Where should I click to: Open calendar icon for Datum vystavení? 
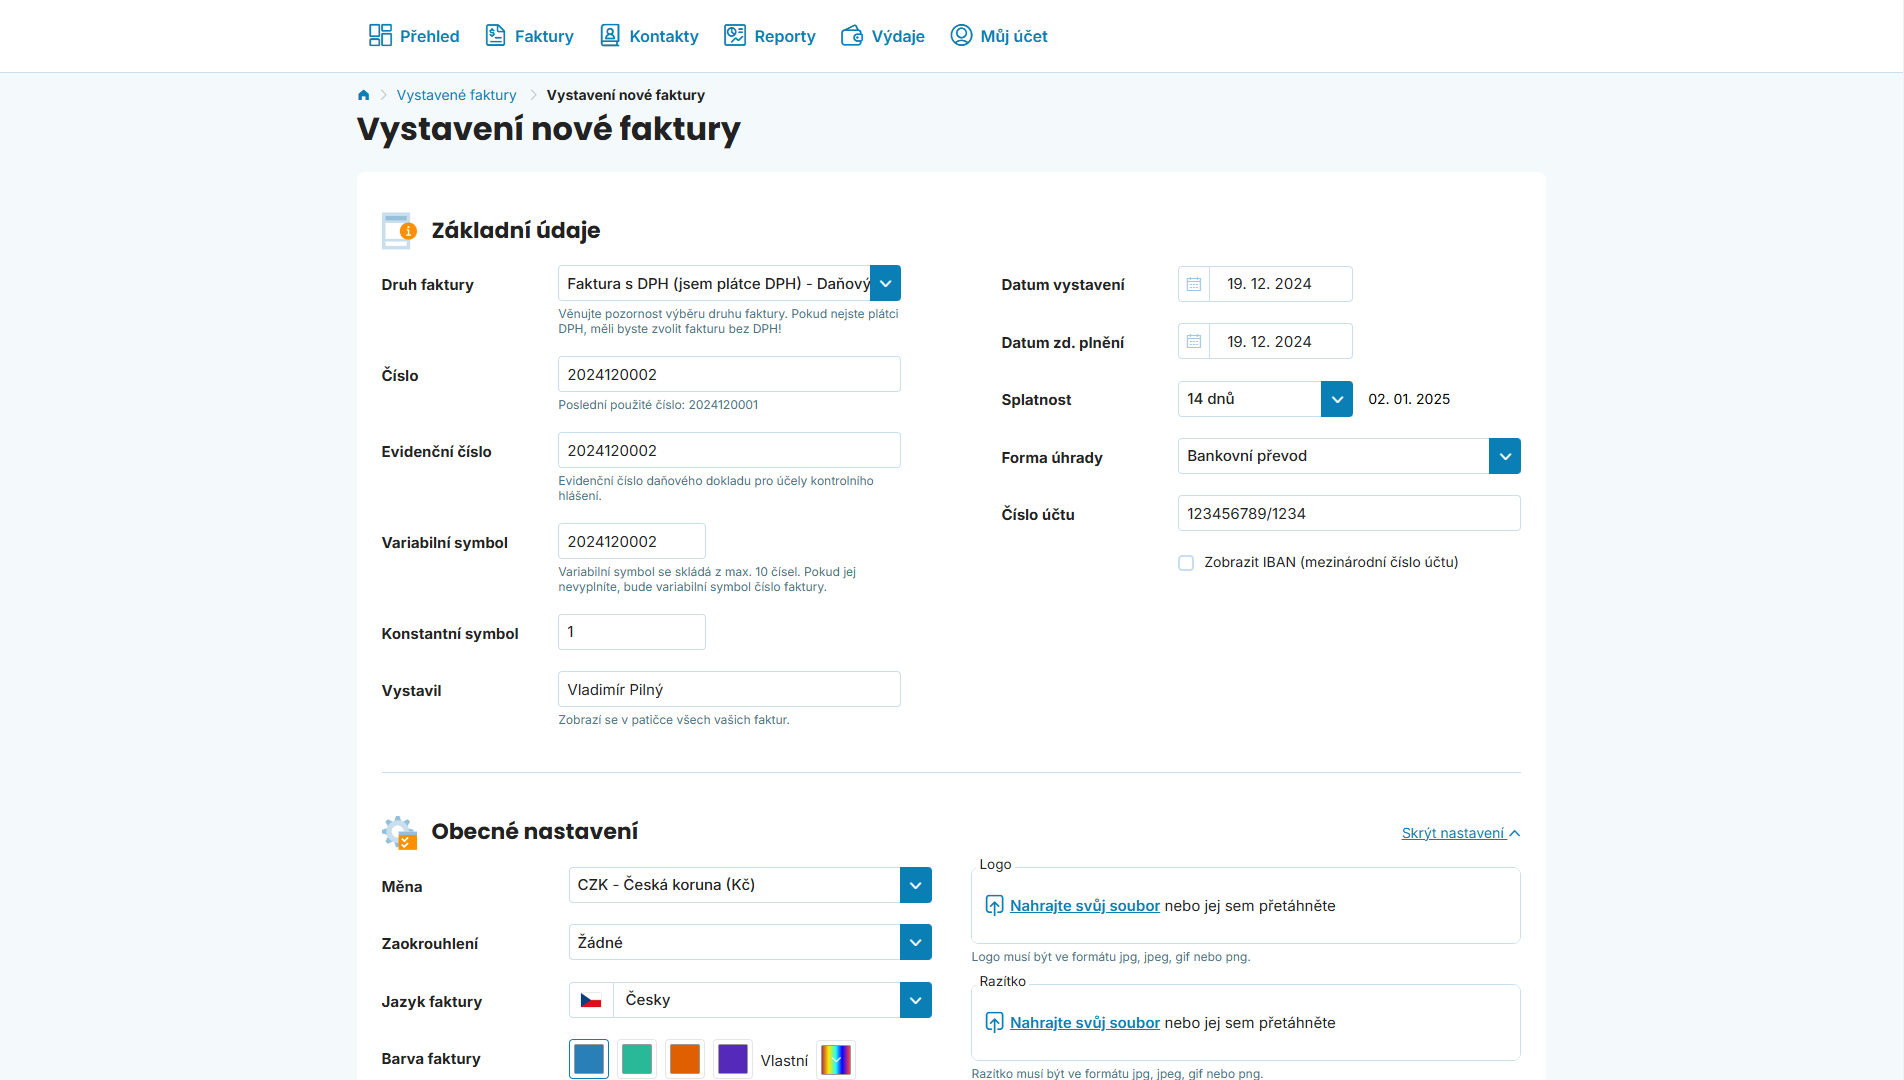(x=1194, y=284)
